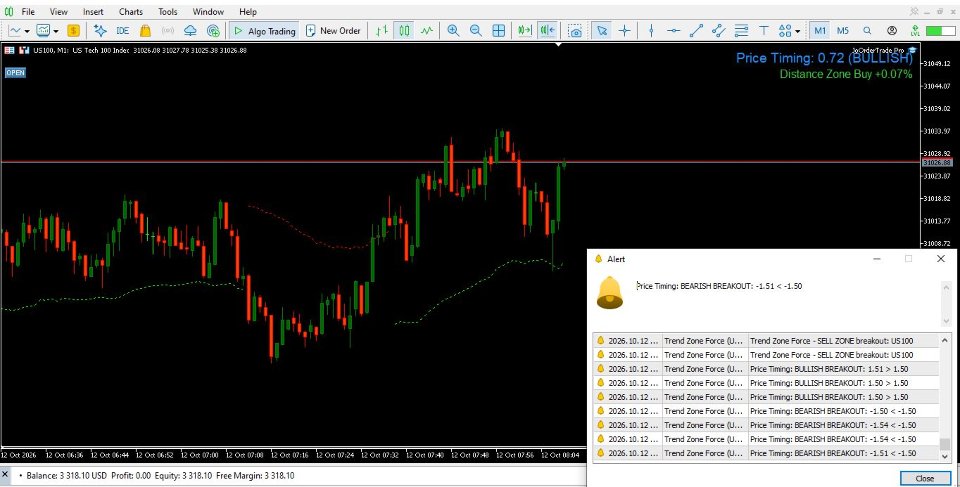Click the green connection status bar
The image size is (960, 487).
[x=940, y=31]
